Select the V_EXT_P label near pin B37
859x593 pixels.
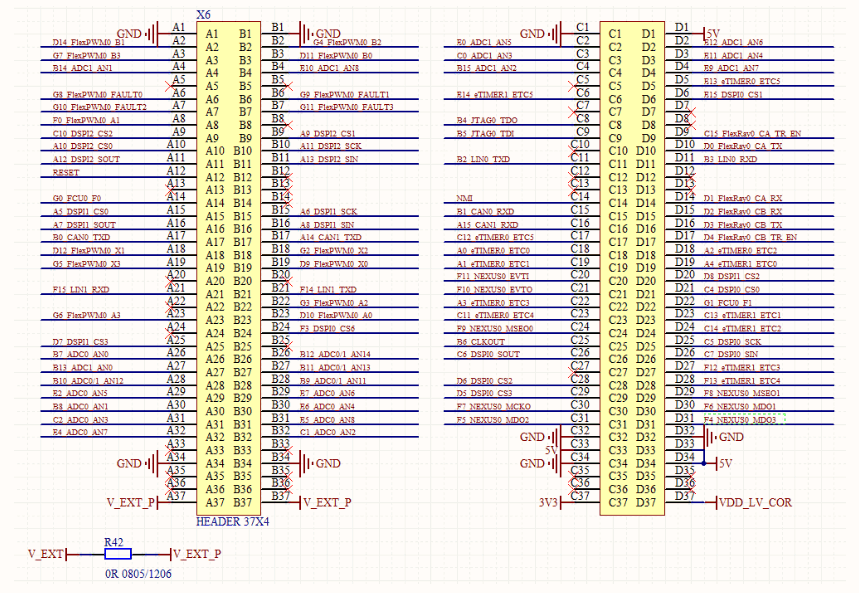pos(325,503)
